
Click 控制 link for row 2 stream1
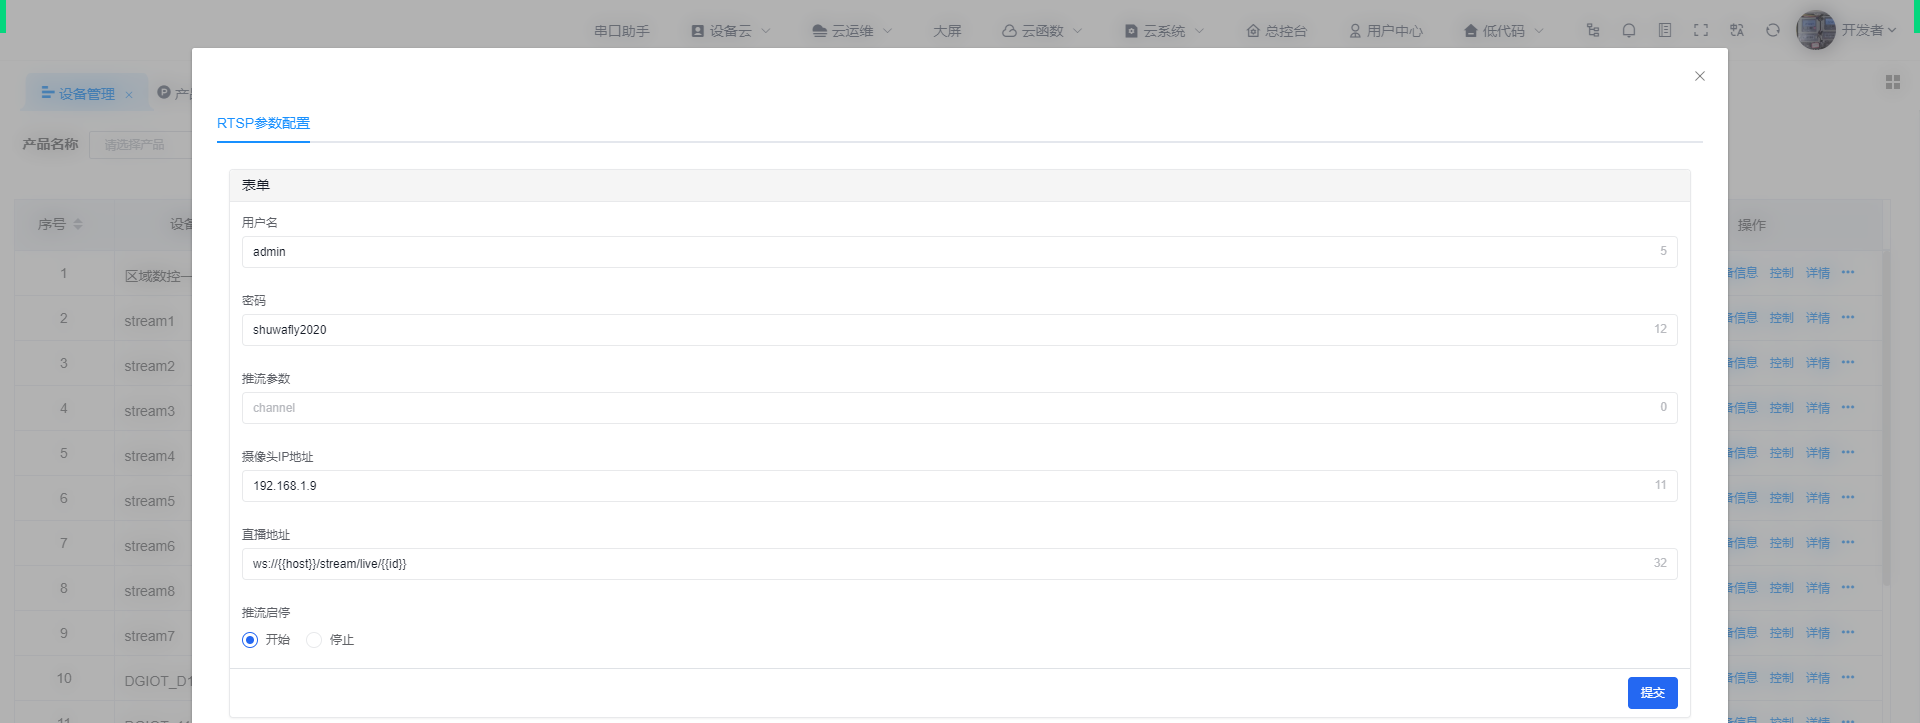(1782, 318)
